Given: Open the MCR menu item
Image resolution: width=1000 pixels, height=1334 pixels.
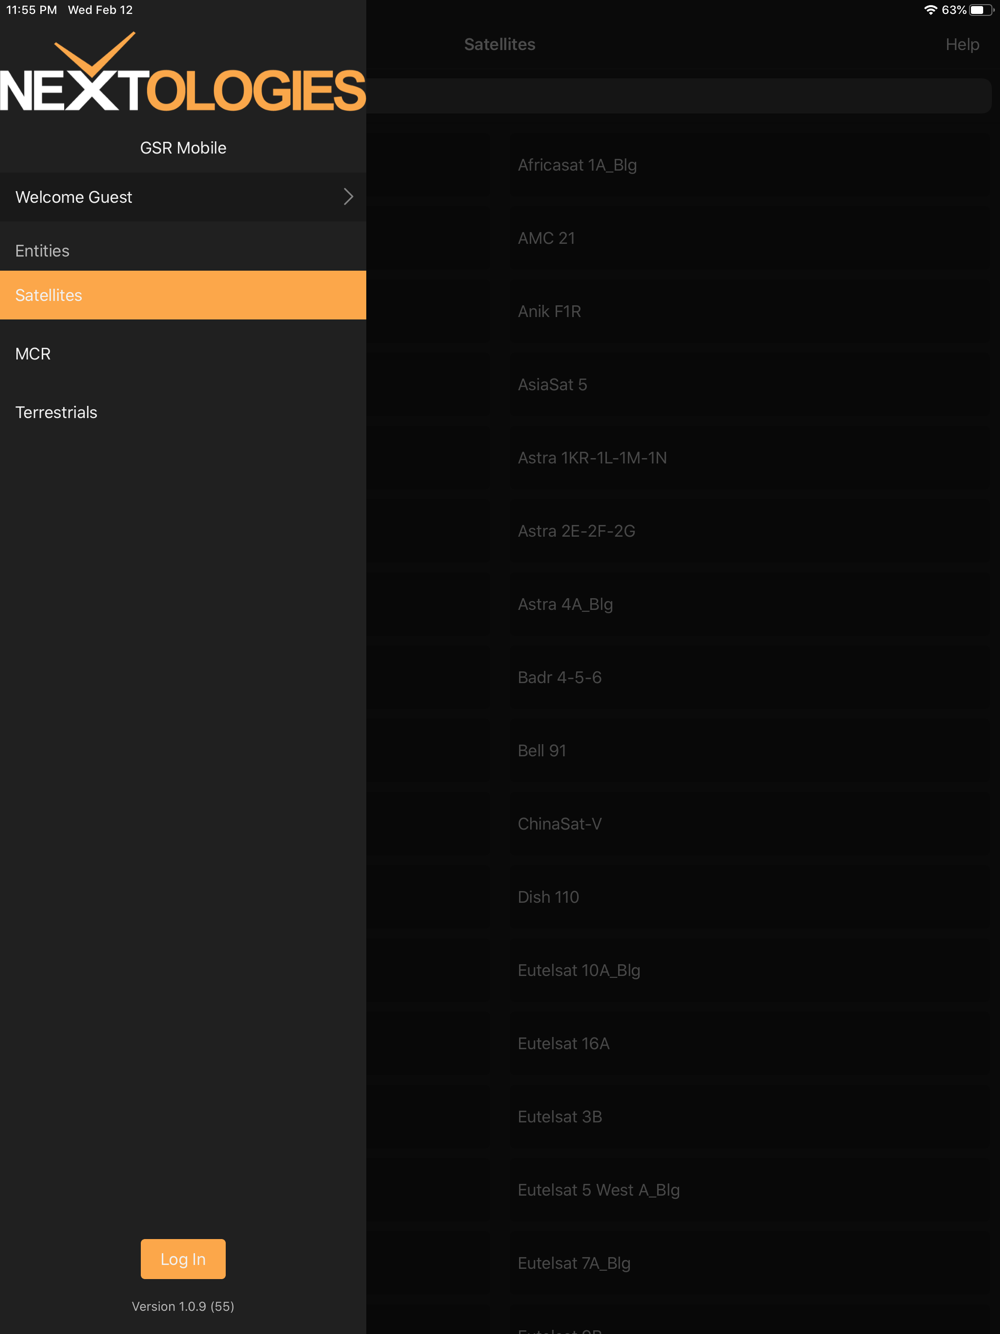Looking at the screenshot, I should 183,354.
